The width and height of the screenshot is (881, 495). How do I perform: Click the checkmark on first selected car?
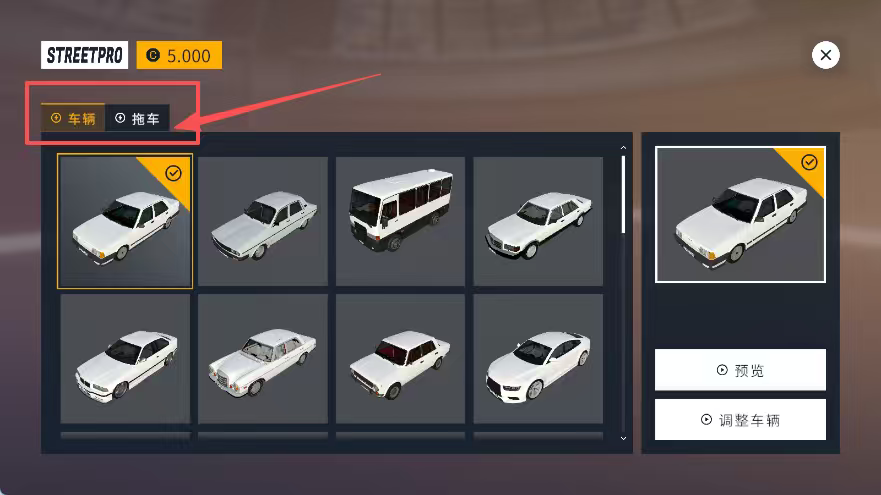click(174, 173)
